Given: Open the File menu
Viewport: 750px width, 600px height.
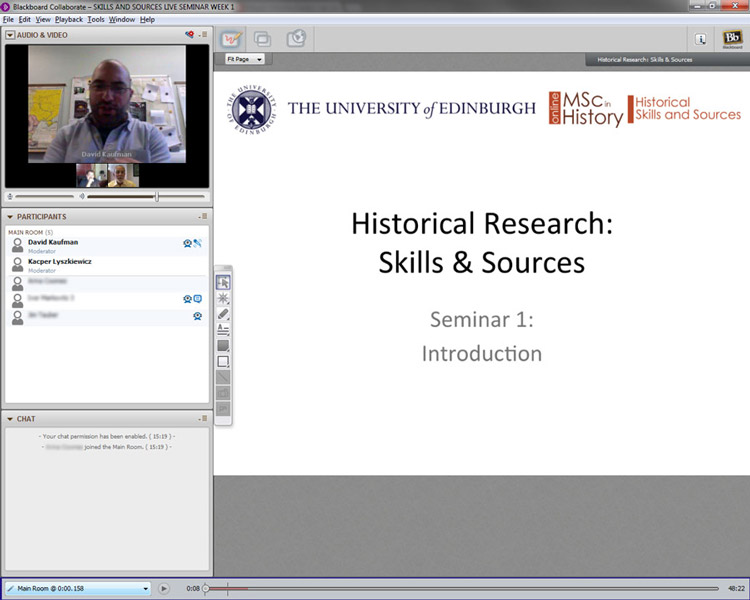Looking at the screenshot, I should [8, 20].
